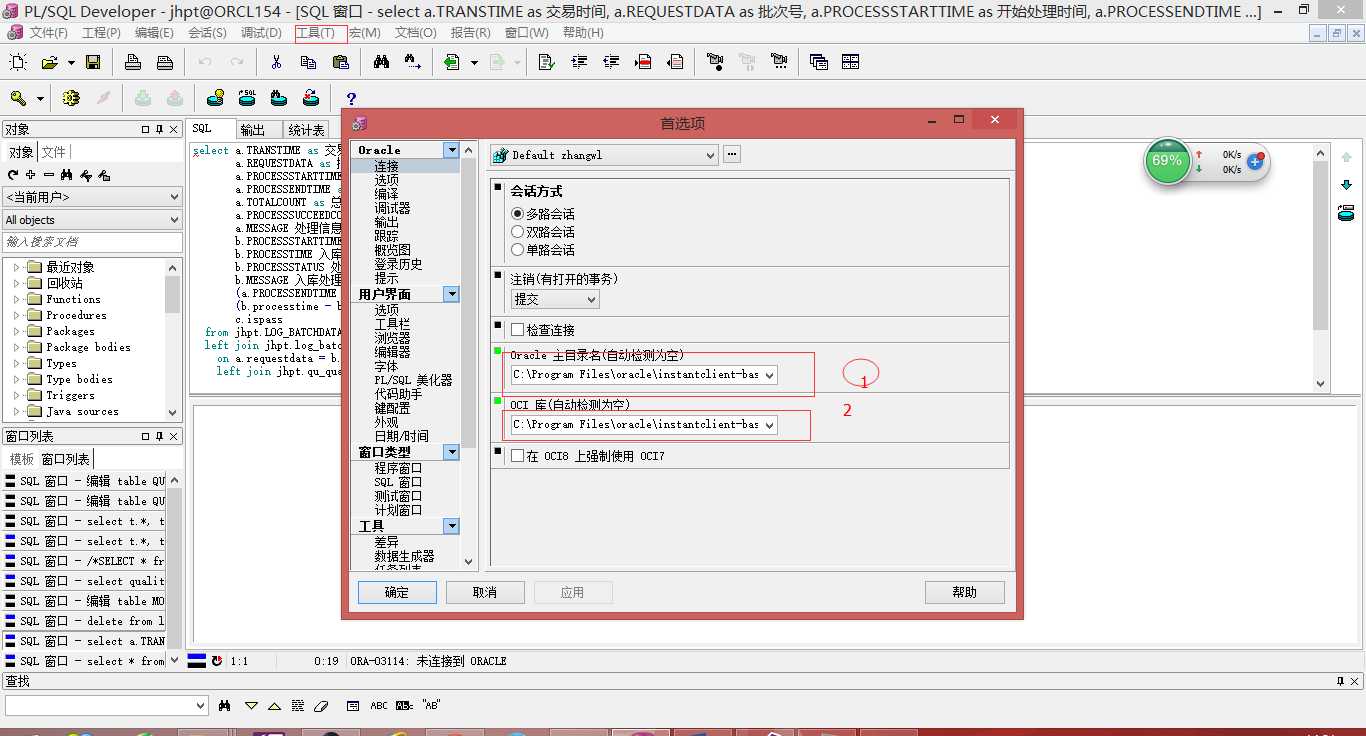This screenshot has width=1366, height=736.
Task: Click the Log on key icon
Action: [18, 98]
